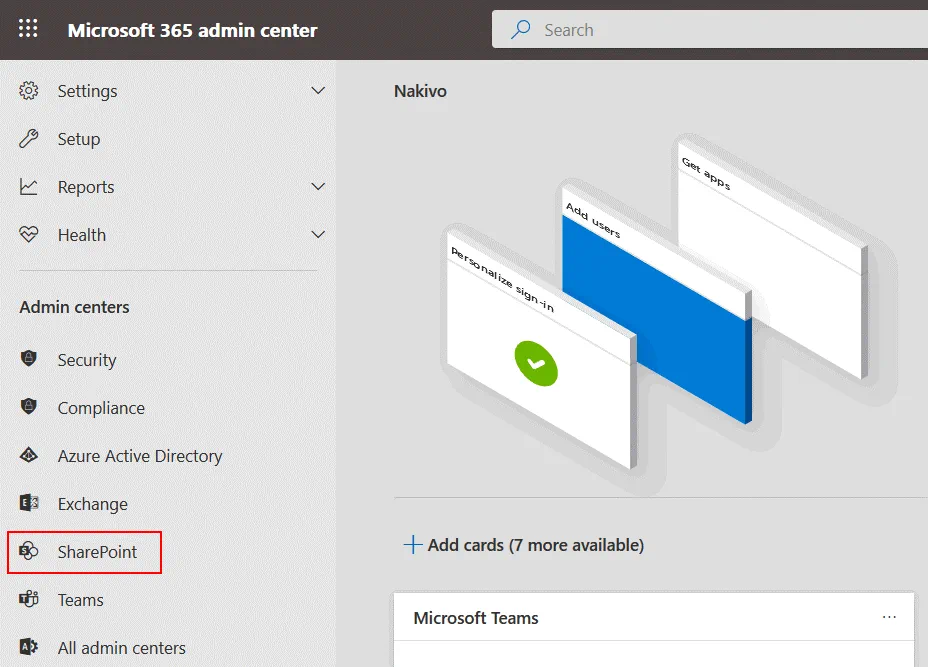Click the Personalize sign-in card checkmark
The width and height of the screenshot is (928, 667).
click(x=536, y=364)
